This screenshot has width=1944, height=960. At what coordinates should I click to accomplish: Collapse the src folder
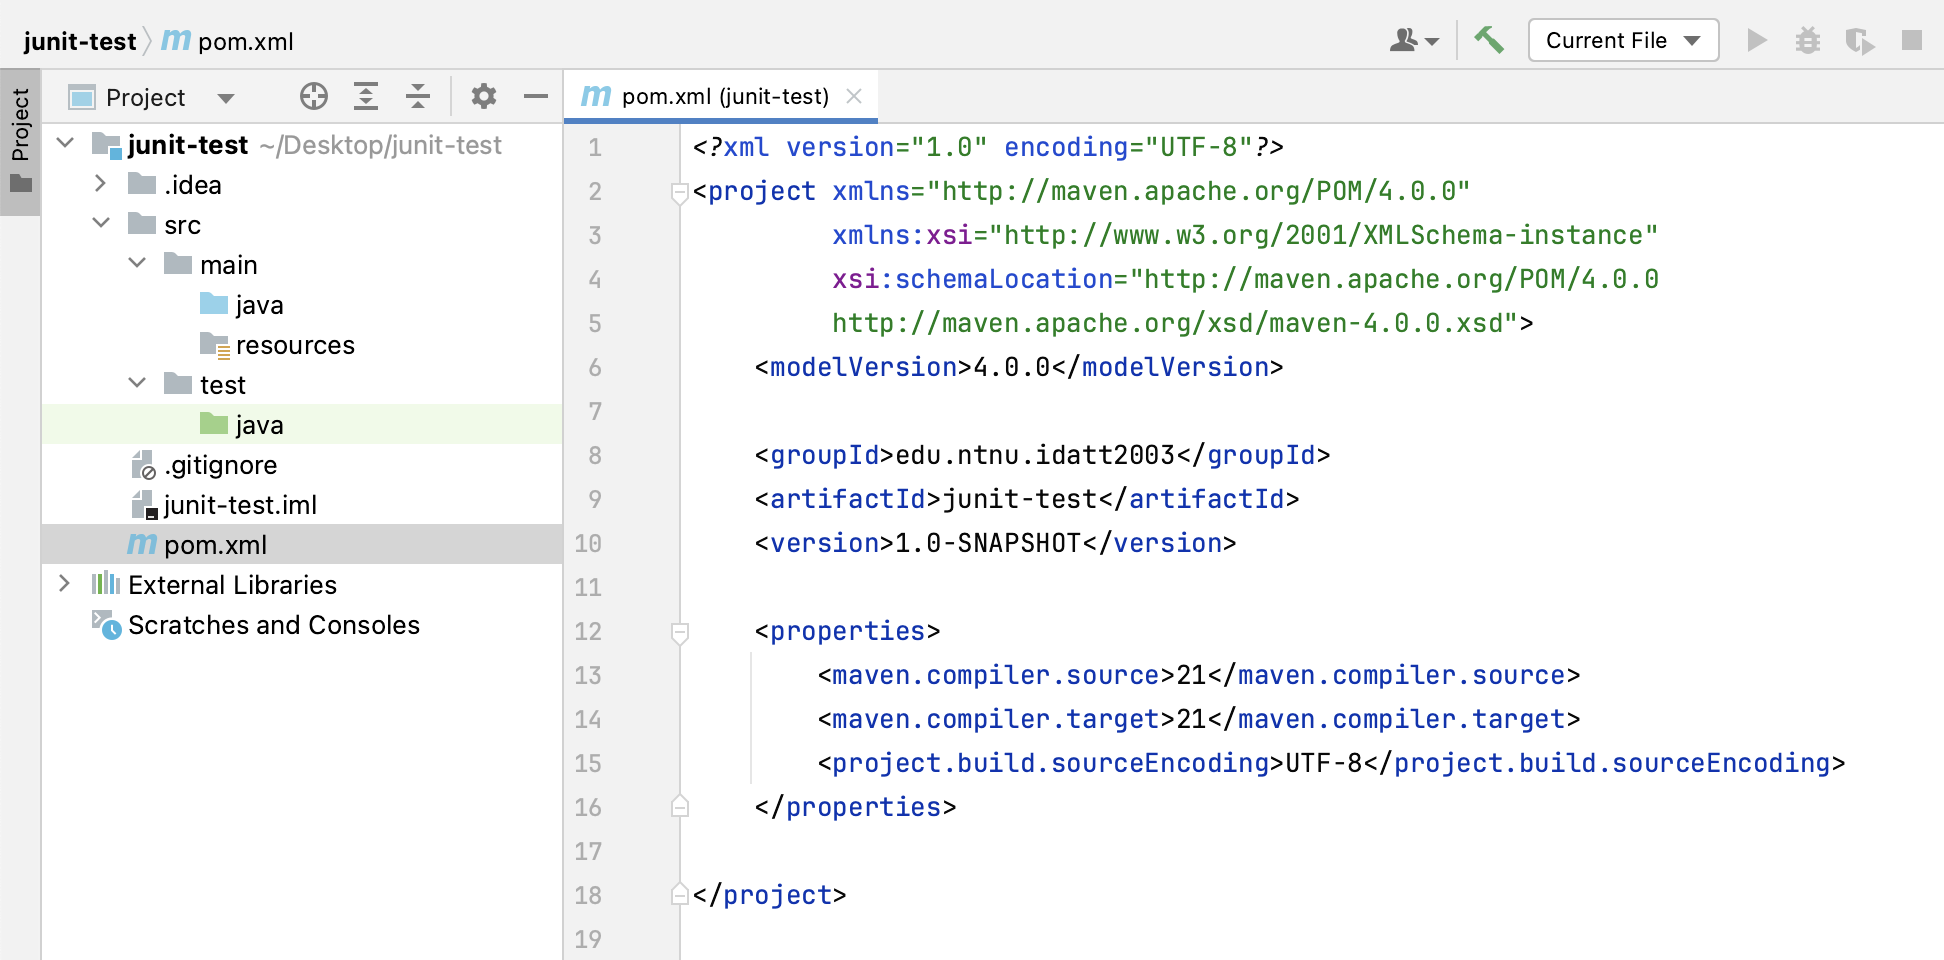(101, 223)
